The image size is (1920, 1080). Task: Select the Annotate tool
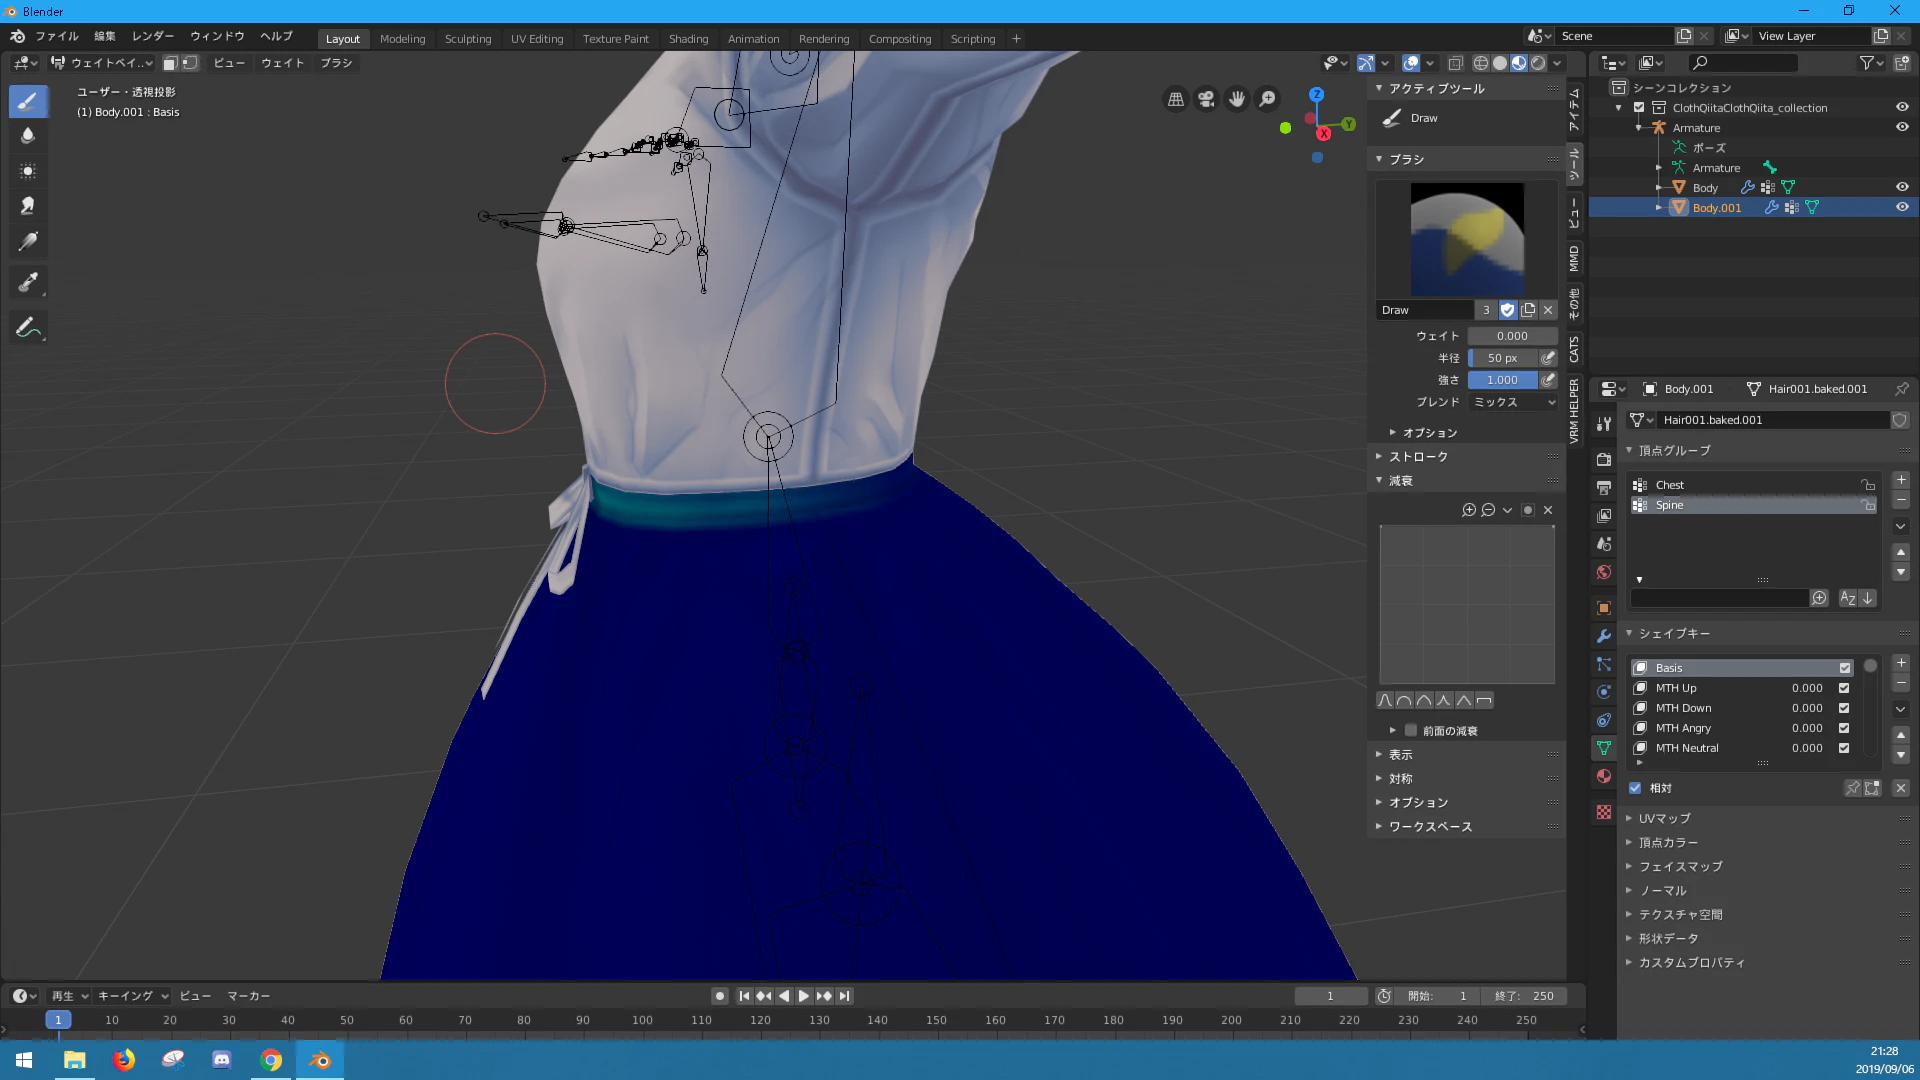[28, 327]
